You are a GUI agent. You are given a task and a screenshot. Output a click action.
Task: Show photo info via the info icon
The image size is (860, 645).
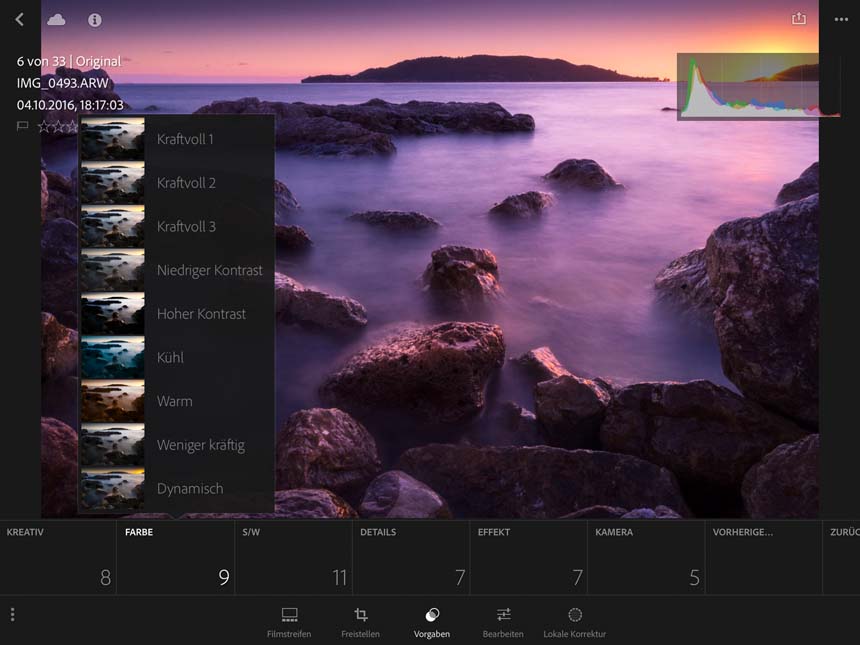click(95, 20)
